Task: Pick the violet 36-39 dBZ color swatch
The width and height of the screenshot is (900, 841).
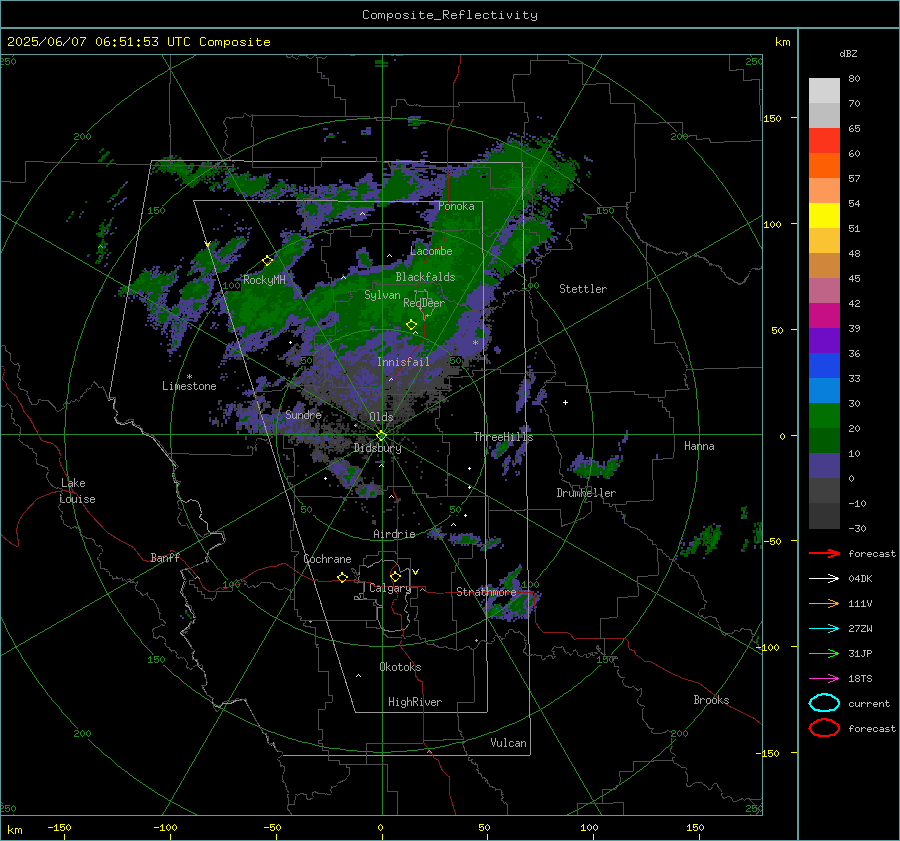Action: coord(824,341)
